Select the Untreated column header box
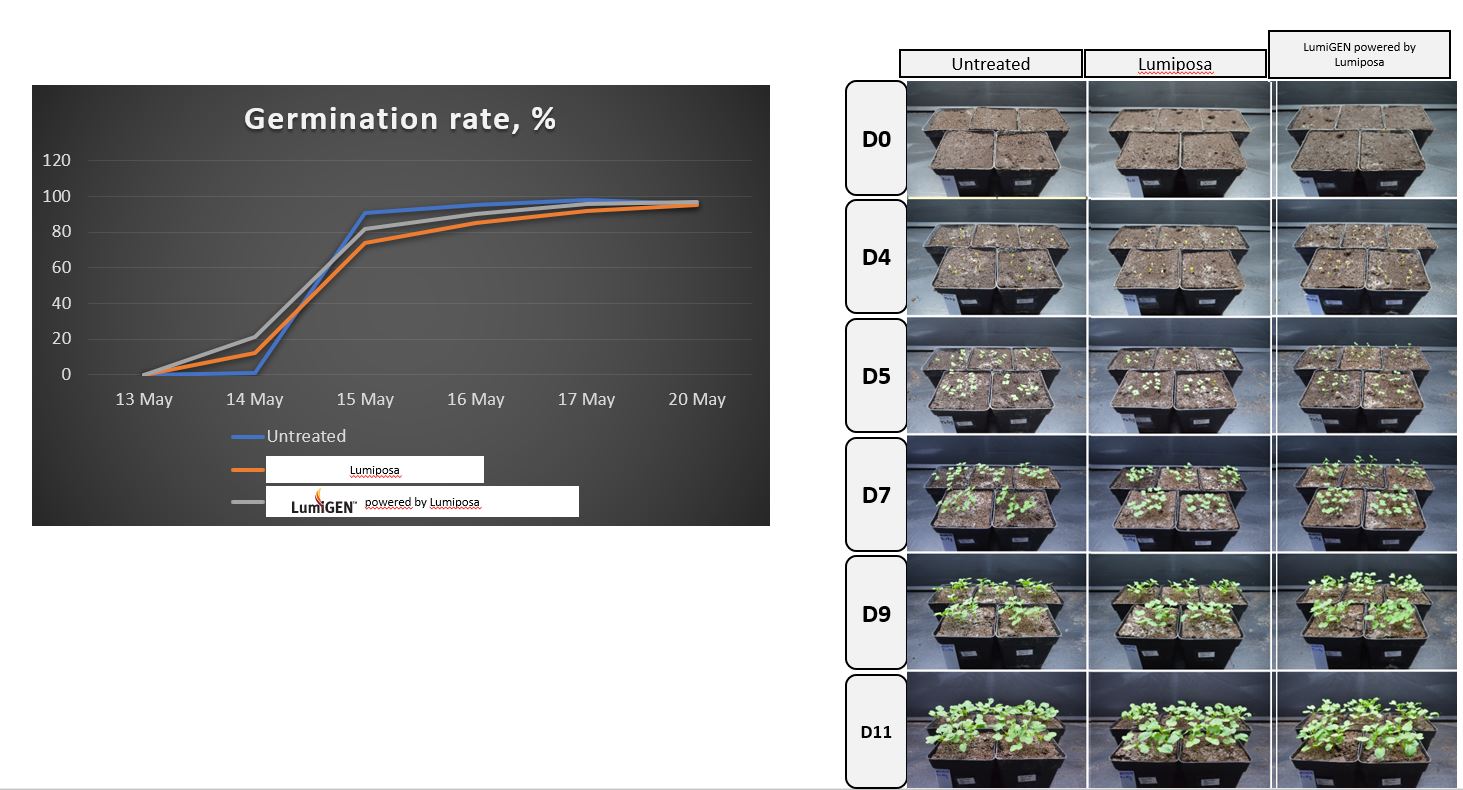 point(990,64)
